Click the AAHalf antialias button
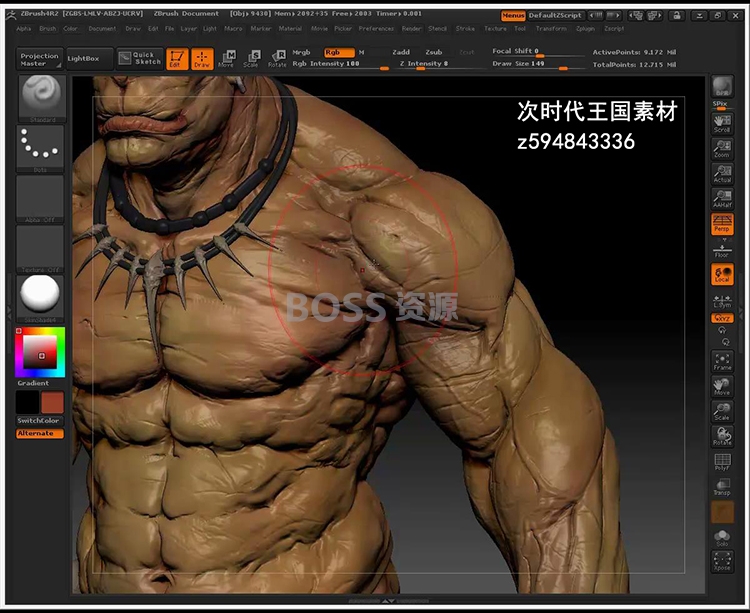The height and width of the screenshot is (613, 750). [x=722, y=198]
